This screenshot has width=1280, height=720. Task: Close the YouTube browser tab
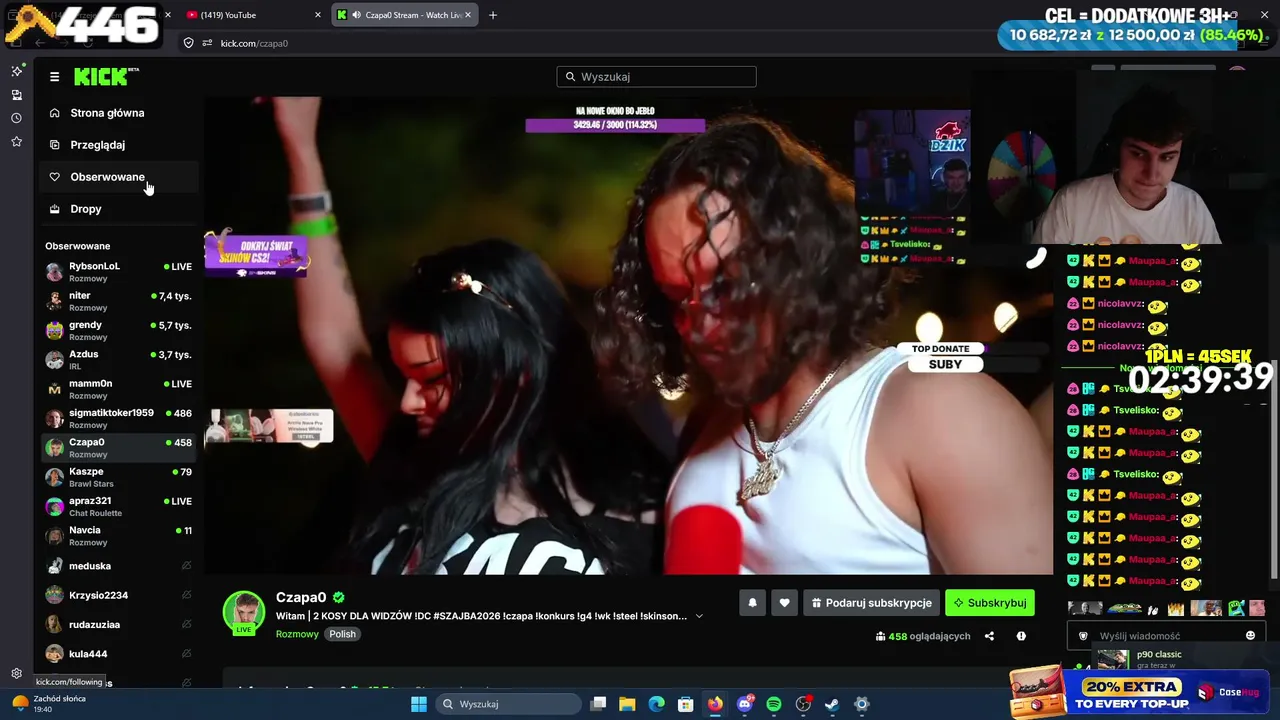(x=318, y=15)
